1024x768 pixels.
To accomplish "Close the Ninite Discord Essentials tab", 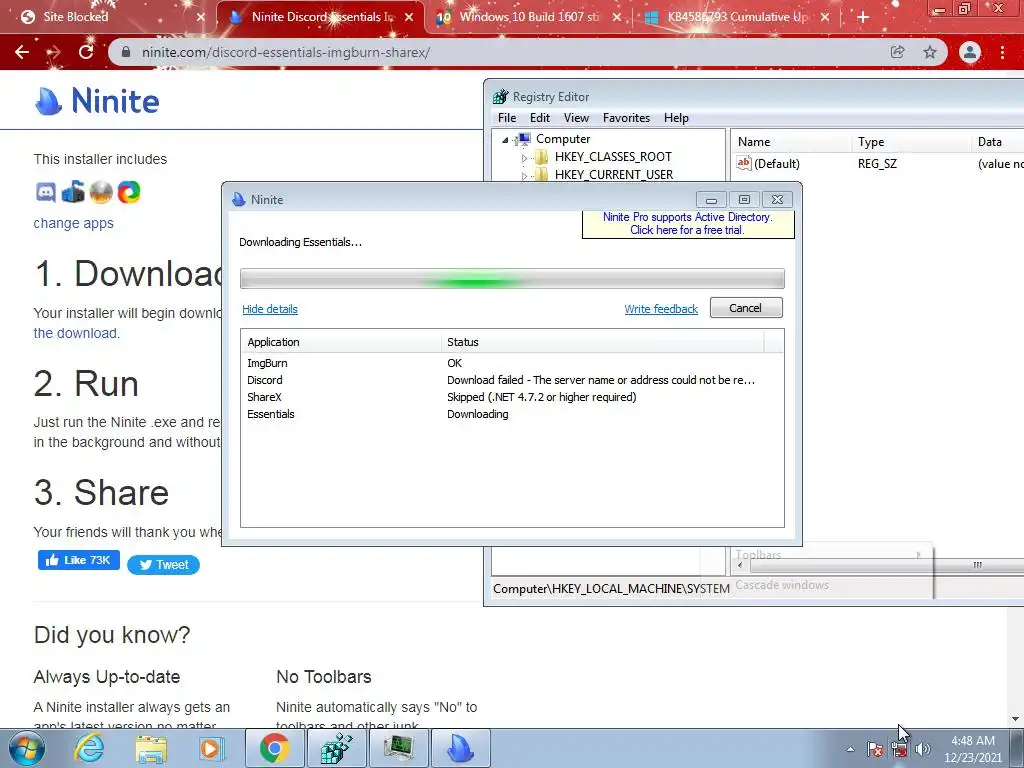I will click(409, 17).
